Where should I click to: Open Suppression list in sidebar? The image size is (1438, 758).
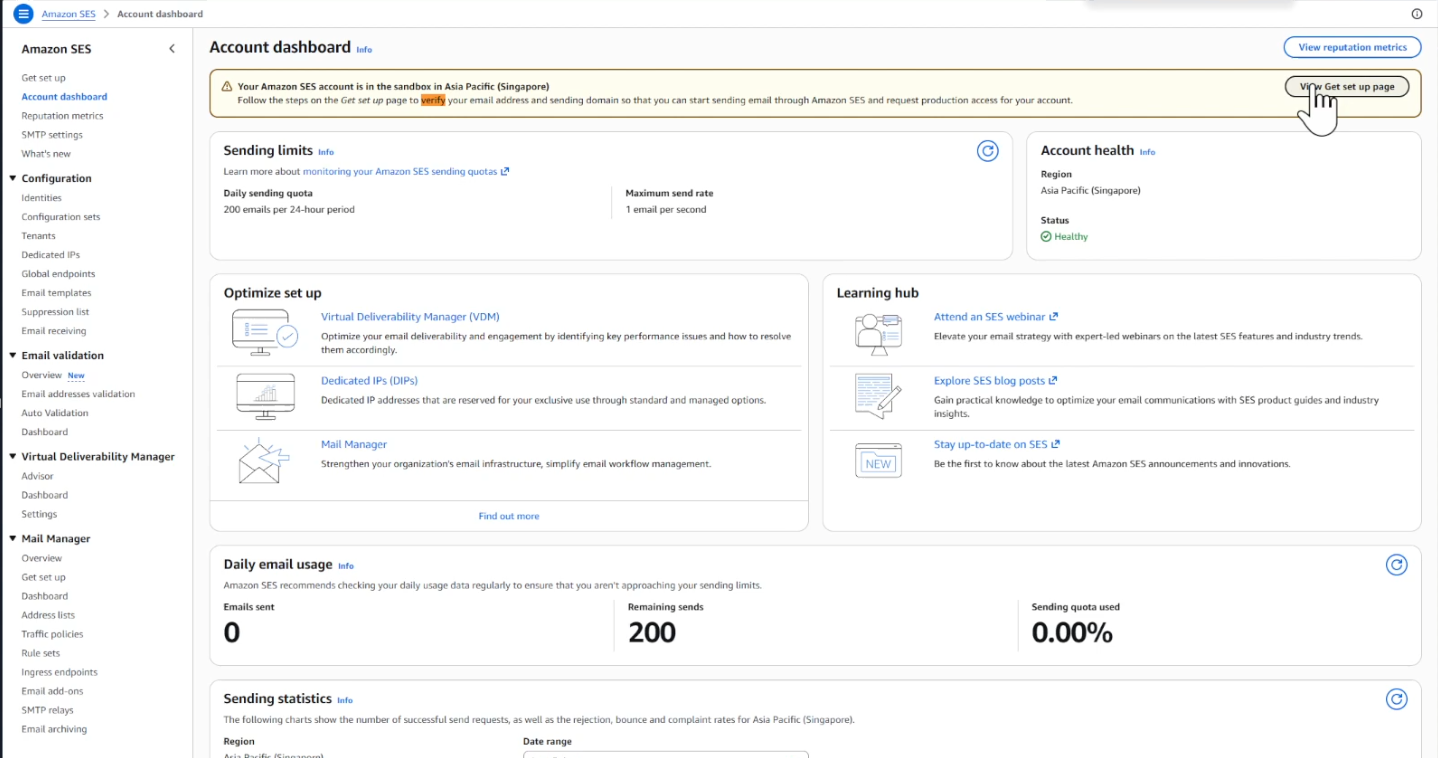pos(55,312)
